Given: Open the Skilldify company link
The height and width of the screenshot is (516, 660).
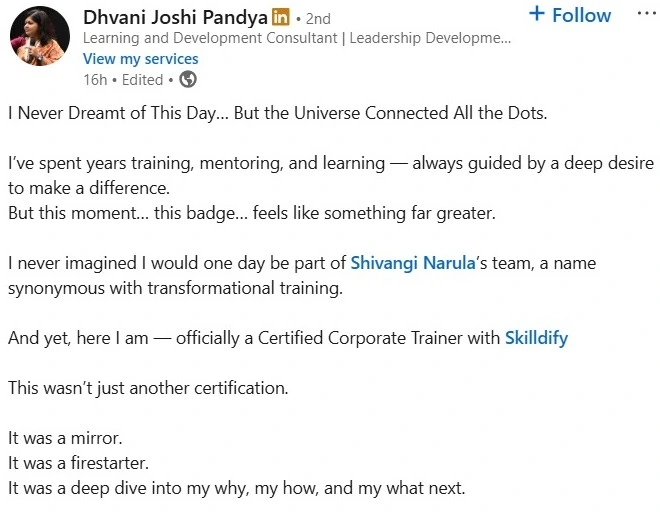Looking at the screenshot, I should click(x=536, y=338).
